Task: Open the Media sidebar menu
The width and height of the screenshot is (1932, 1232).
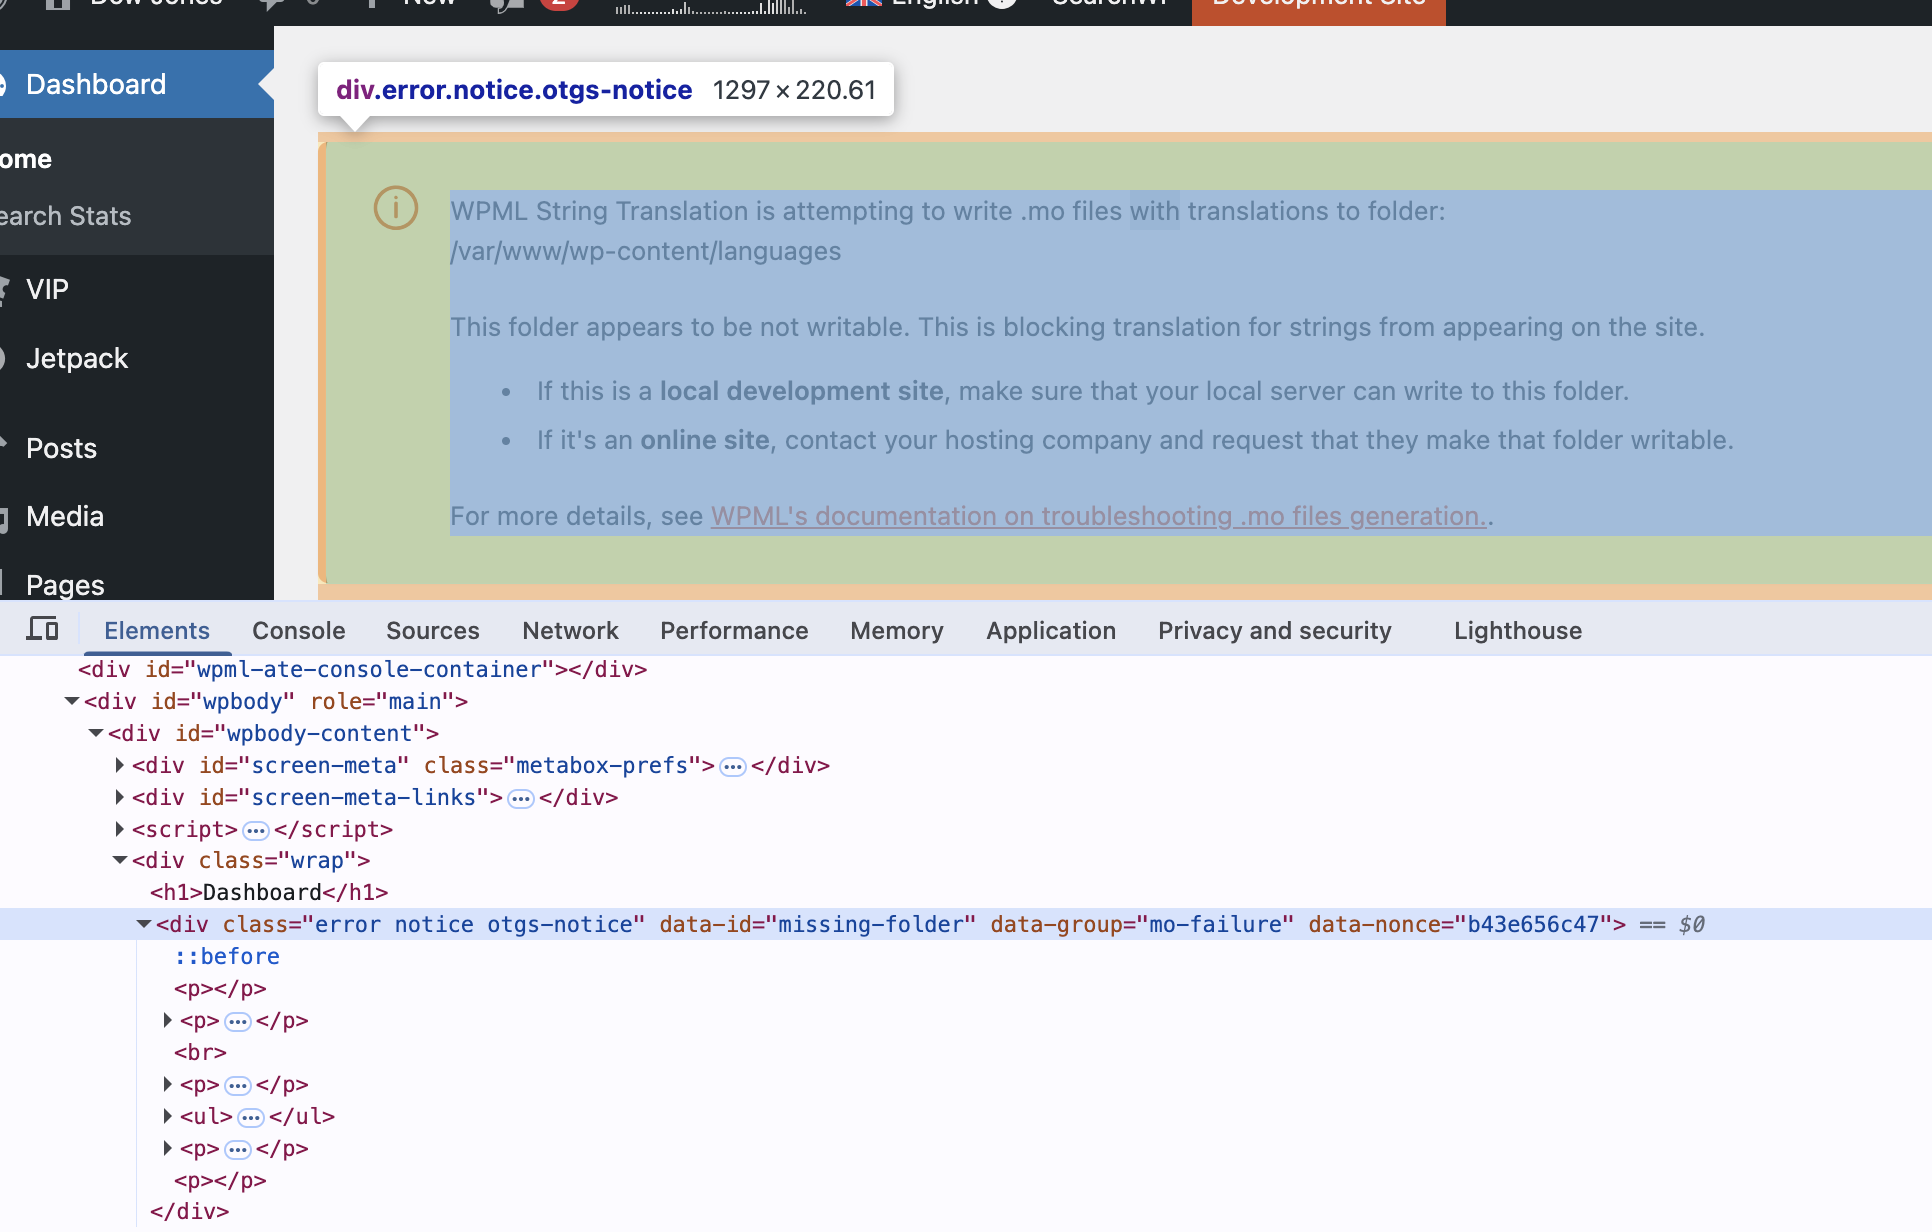Action: [65, 516]
